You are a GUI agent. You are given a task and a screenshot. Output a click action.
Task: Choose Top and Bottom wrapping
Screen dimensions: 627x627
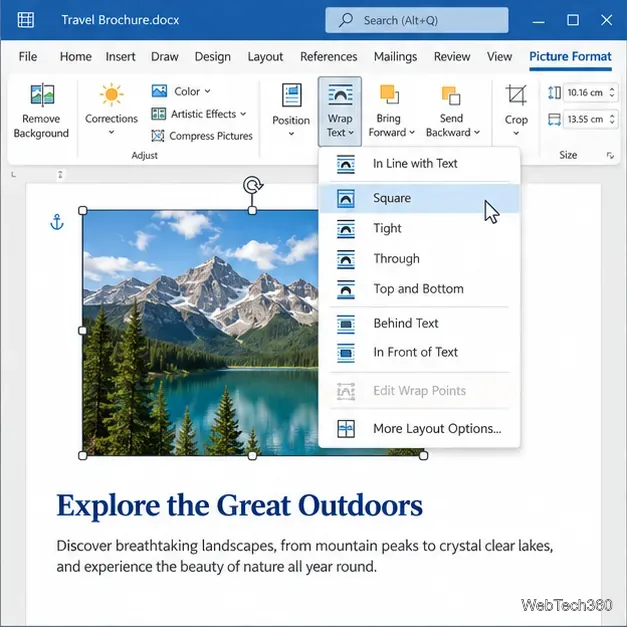[419, 290]
